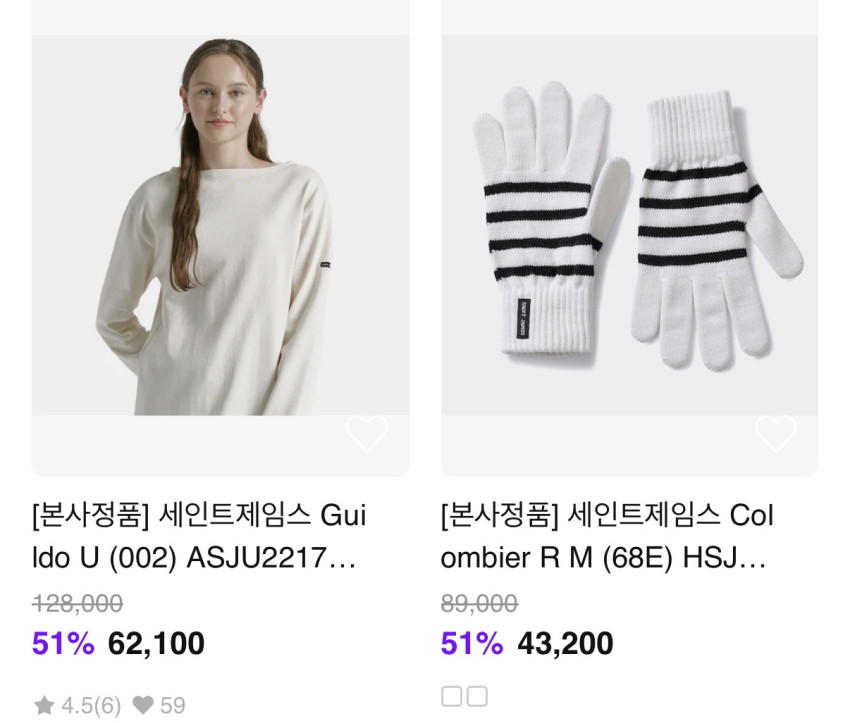Image resolution: width=850 pixels, height=723 pixels.
Task: Click the Saint James label on the left glove
Action: point(523,318)
